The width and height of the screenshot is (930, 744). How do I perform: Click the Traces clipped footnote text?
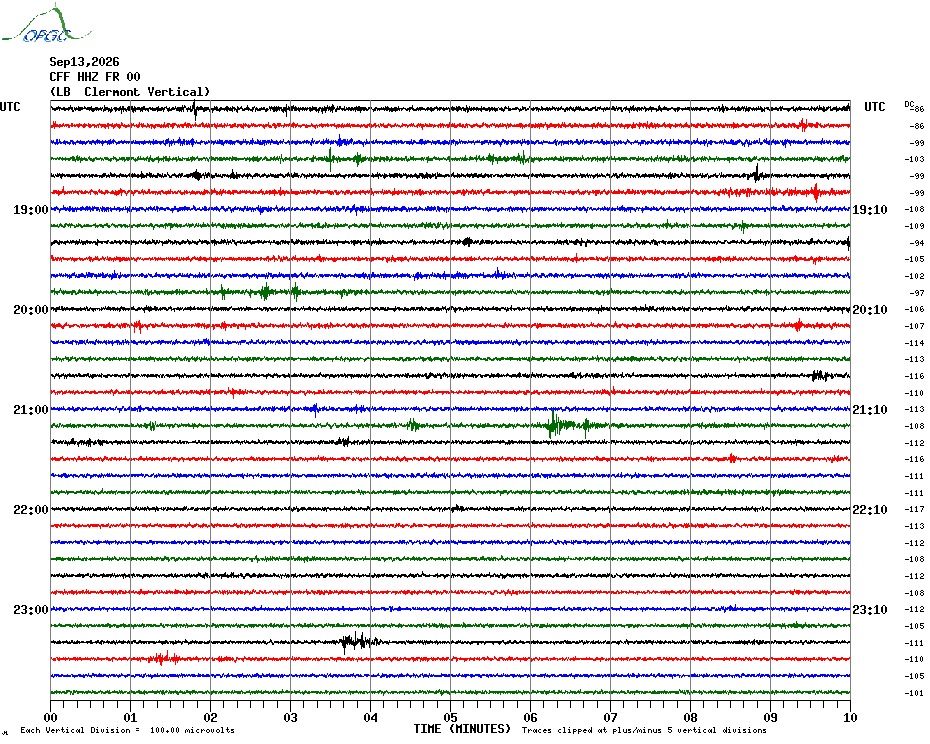tap(644, 730)
